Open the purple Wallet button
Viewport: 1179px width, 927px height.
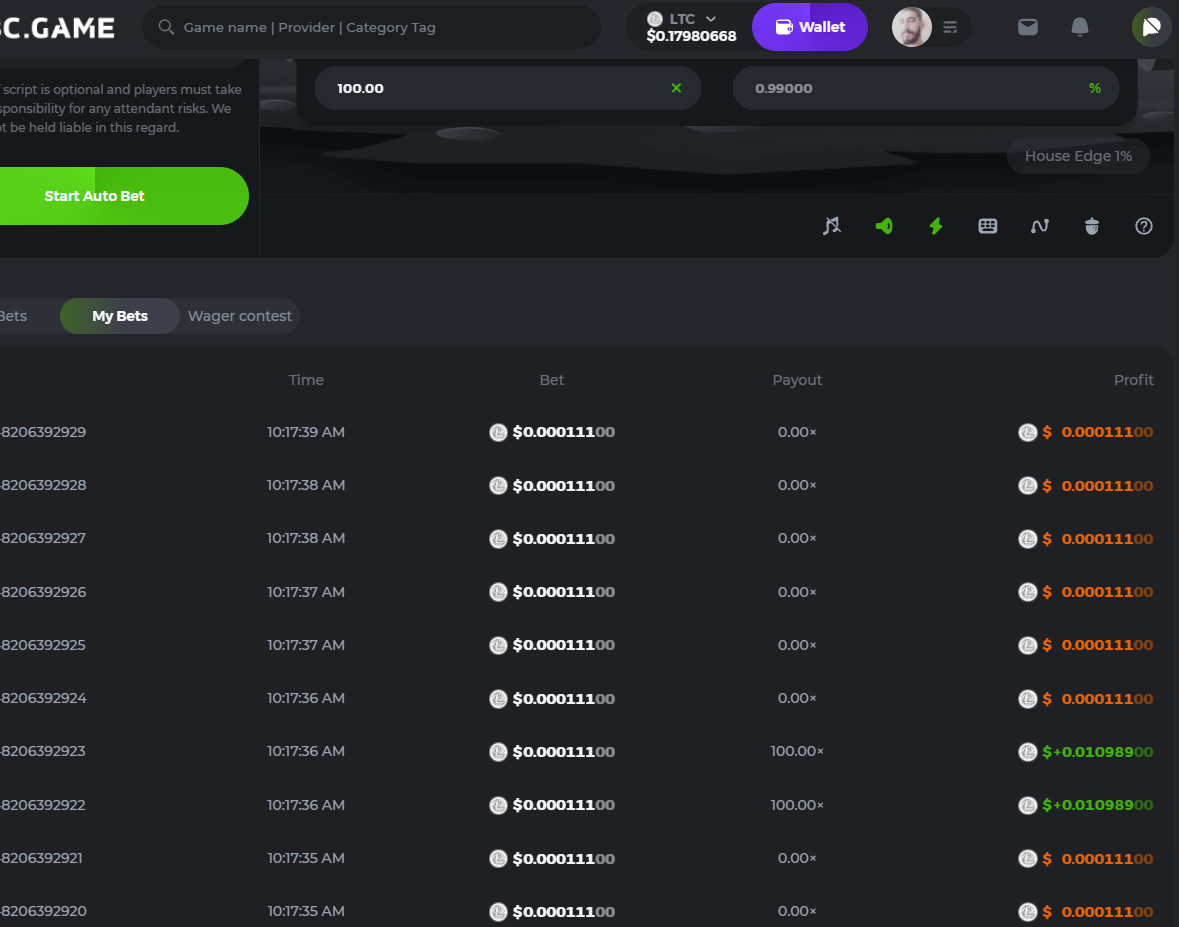tap(810, 27)
